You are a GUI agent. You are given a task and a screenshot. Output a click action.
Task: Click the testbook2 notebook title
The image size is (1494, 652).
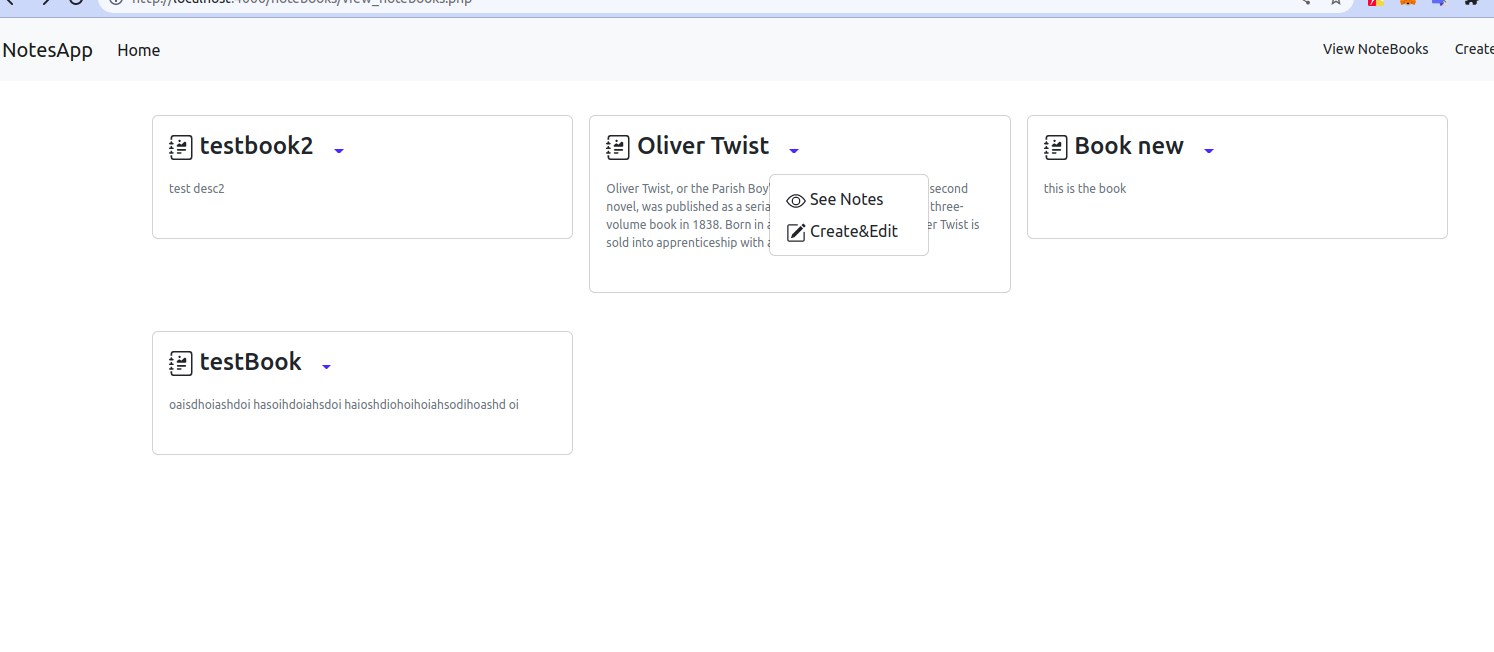coord(256,146)
